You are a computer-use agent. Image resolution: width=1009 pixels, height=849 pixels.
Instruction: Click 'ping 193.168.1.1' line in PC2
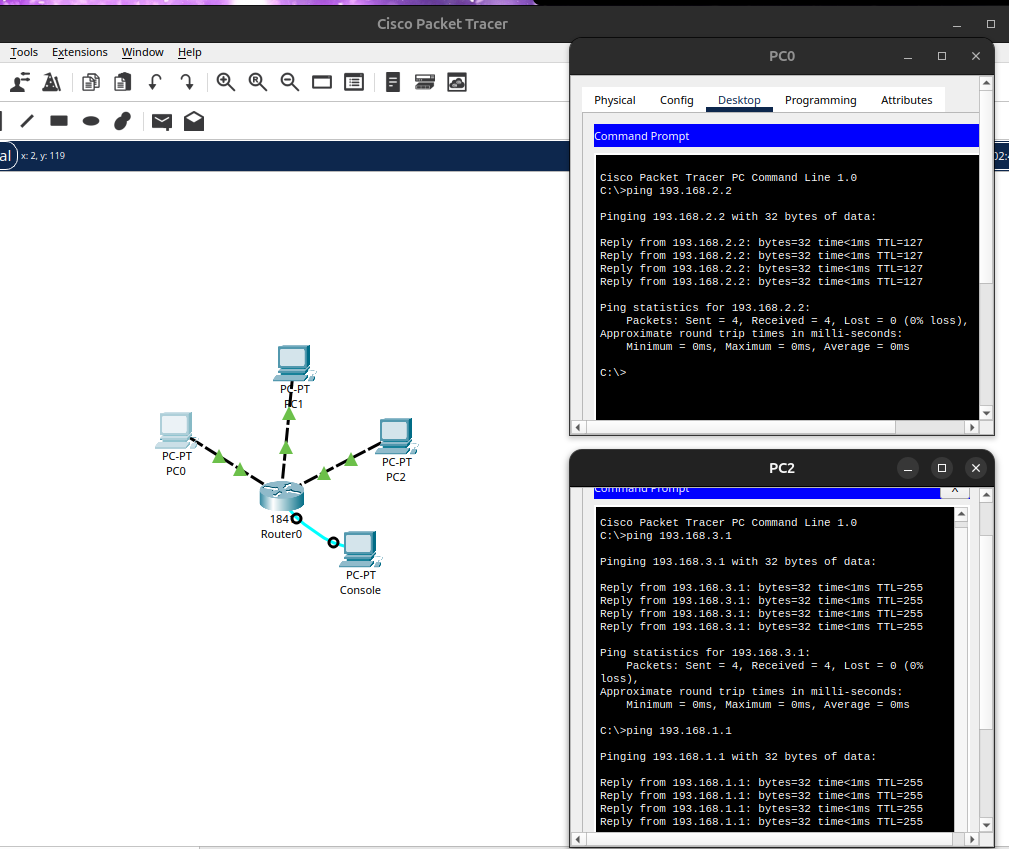click(x=665, y=731)
